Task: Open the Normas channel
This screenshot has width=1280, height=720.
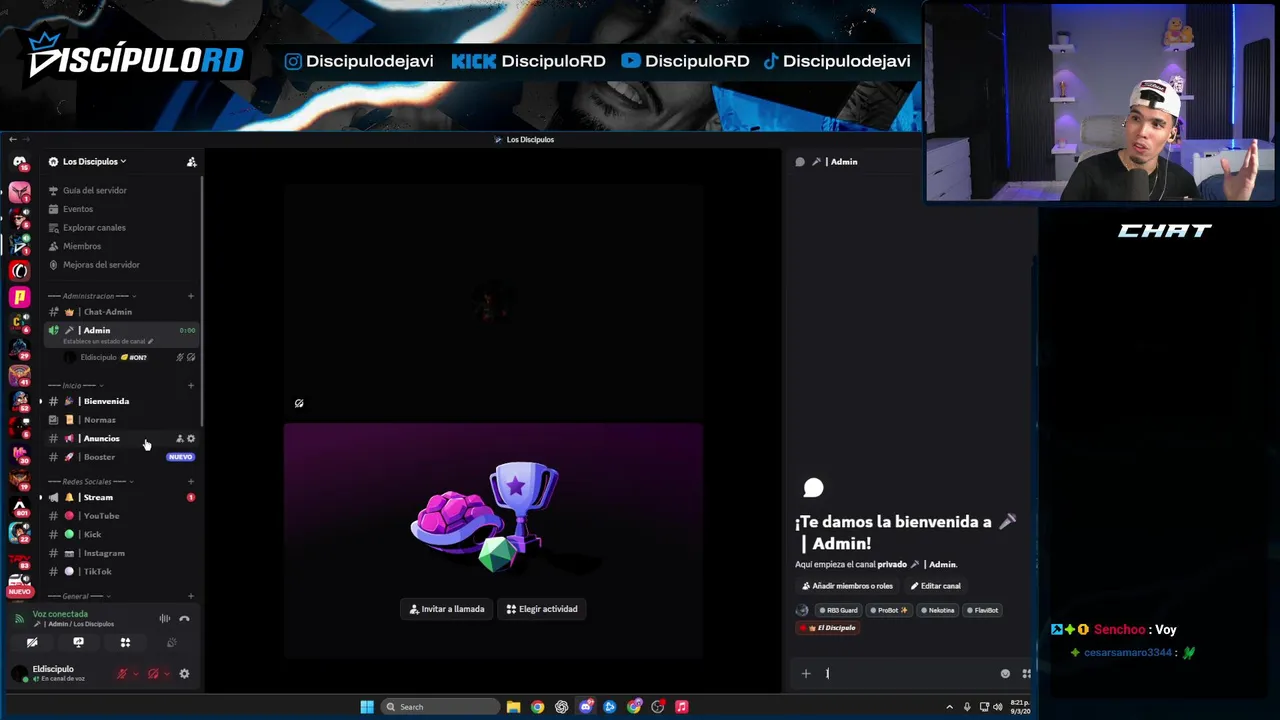Action: pos(99,420)
